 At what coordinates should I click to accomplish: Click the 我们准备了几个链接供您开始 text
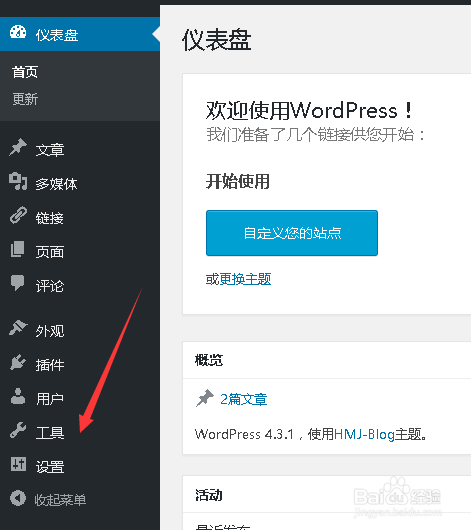(x=315, y=135)
